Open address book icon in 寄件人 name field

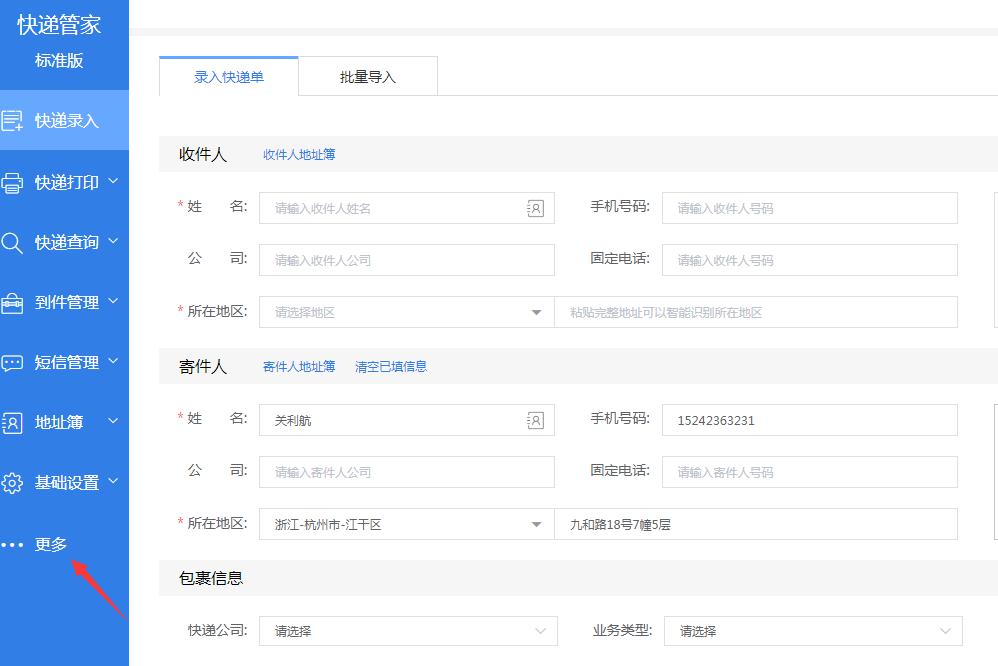tap(535, 420)
